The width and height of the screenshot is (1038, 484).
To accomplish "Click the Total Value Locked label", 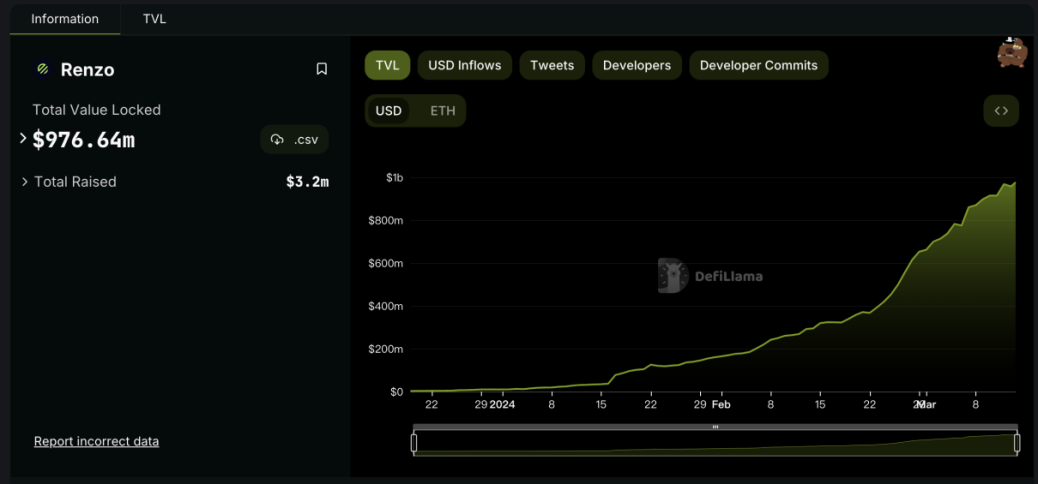I will click(97, 110).
